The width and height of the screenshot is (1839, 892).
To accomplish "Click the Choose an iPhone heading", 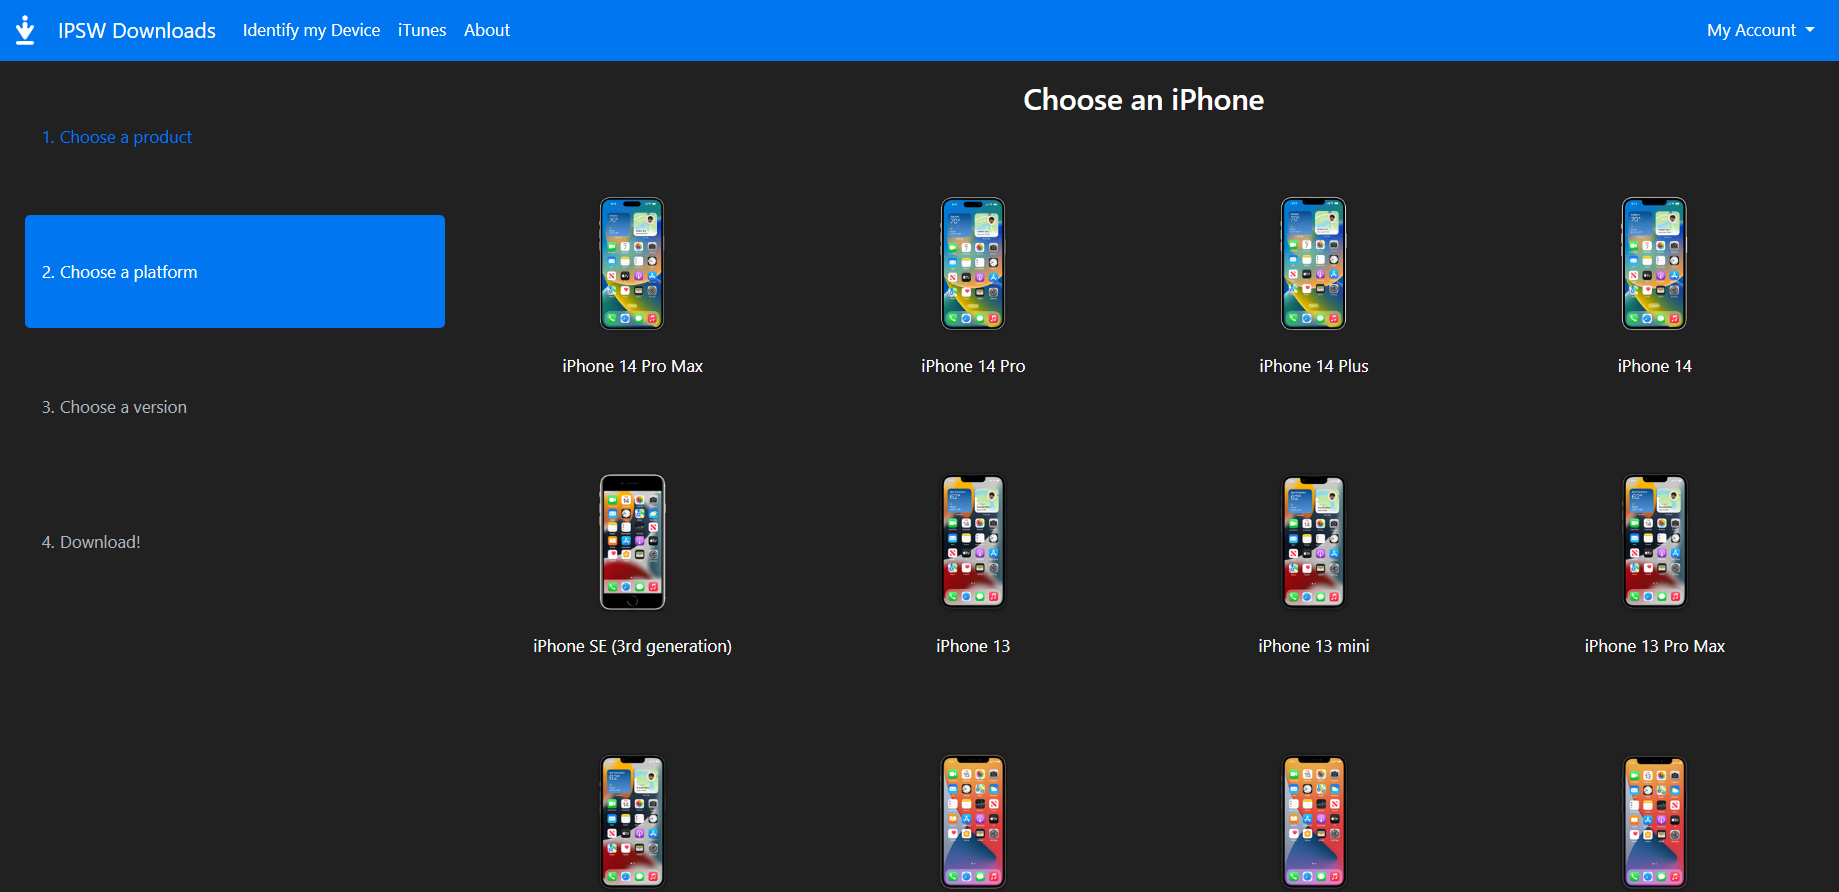I will point(1143,100).
